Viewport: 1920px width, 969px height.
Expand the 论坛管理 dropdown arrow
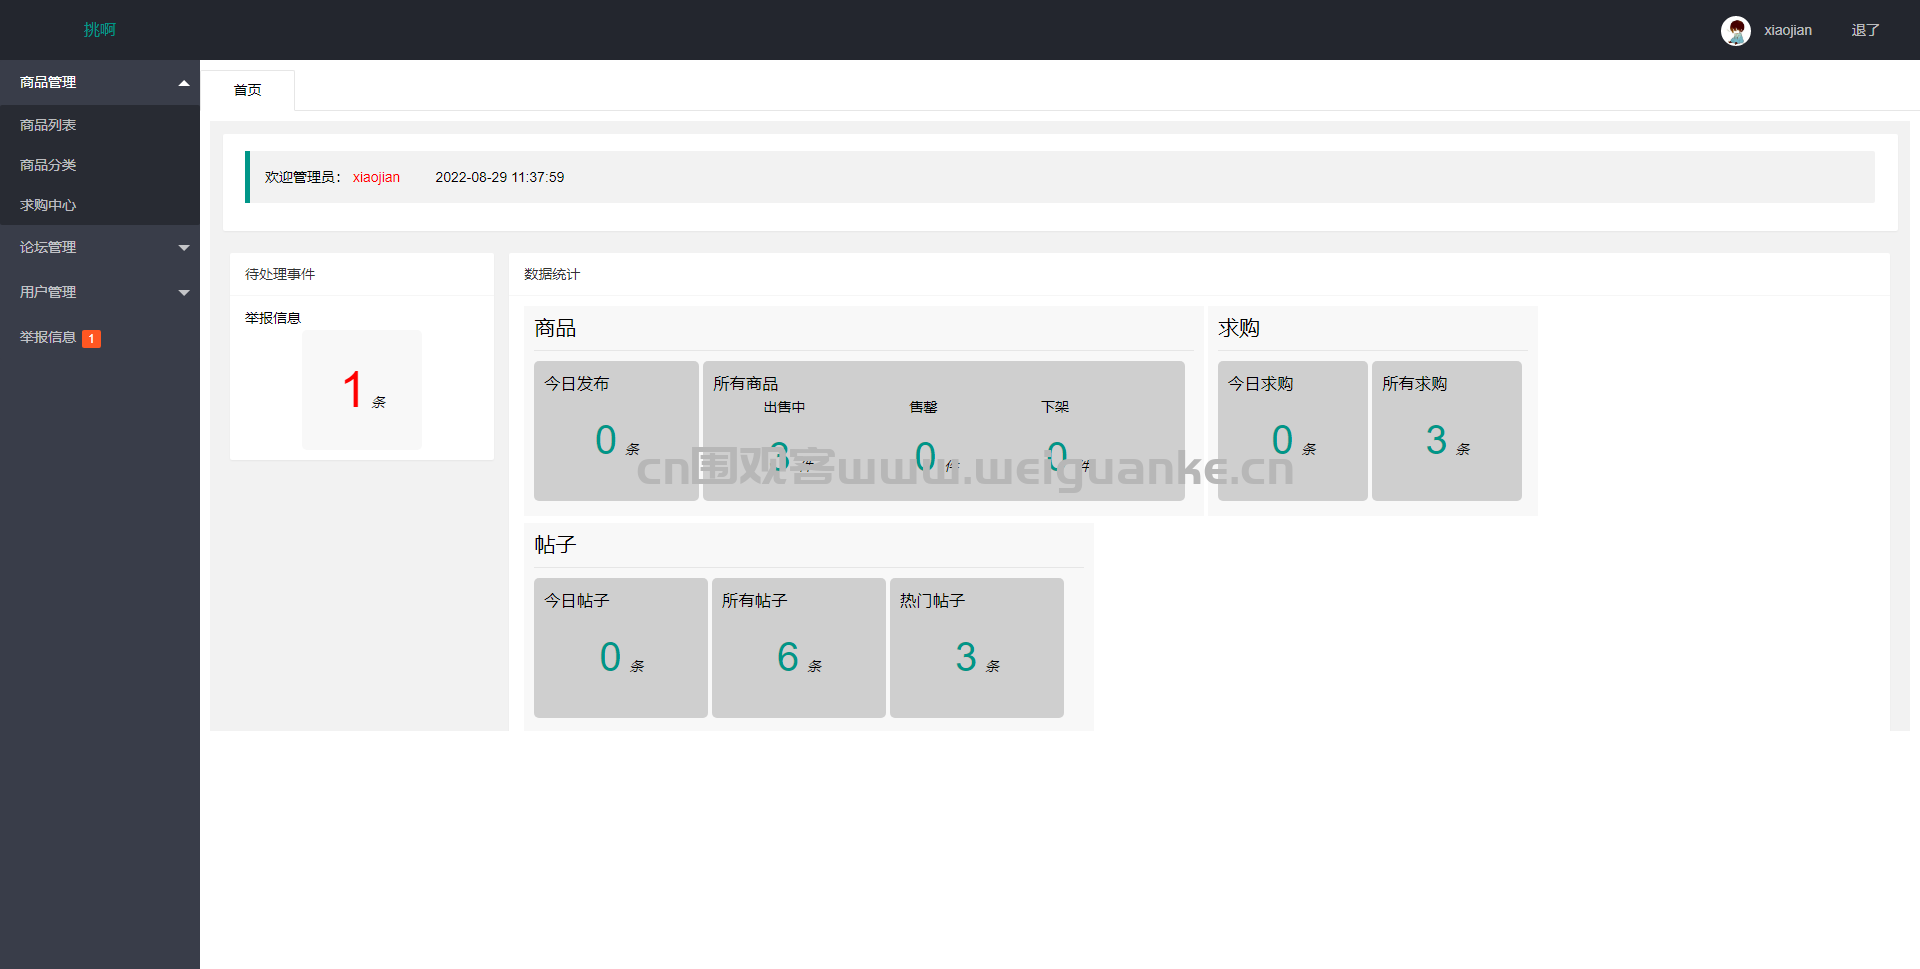point(184,248)
